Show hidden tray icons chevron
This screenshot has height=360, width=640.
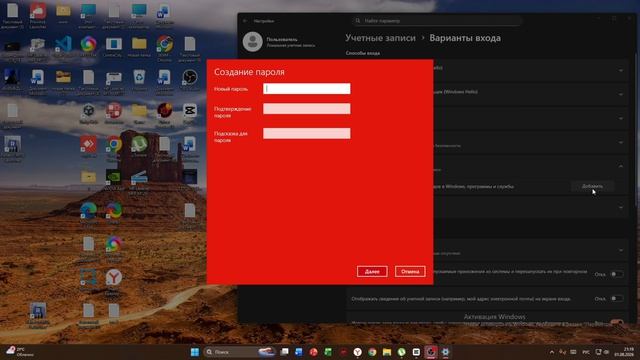(551, 352)
